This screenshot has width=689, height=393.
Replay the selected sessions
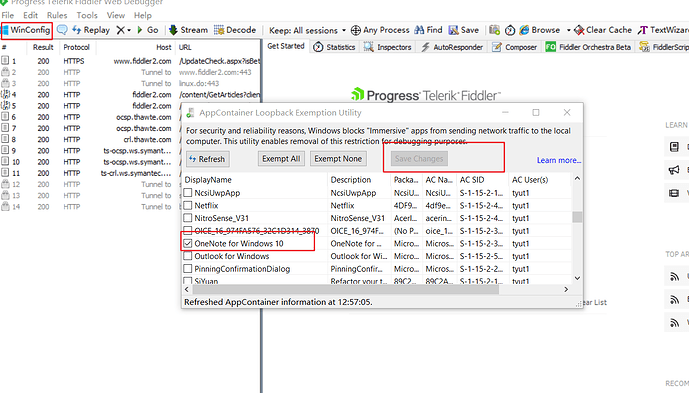pyautogui.click(x=91, y=30)
